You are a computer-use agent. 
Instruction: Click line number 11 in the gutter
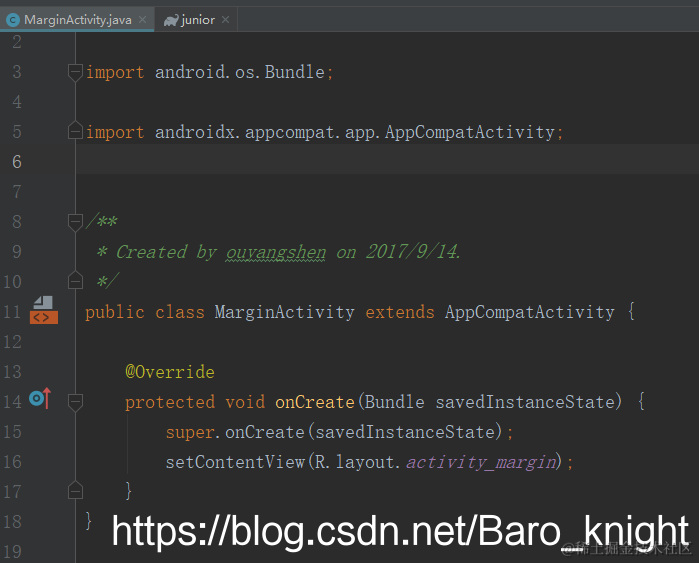(x=12, y=312)
